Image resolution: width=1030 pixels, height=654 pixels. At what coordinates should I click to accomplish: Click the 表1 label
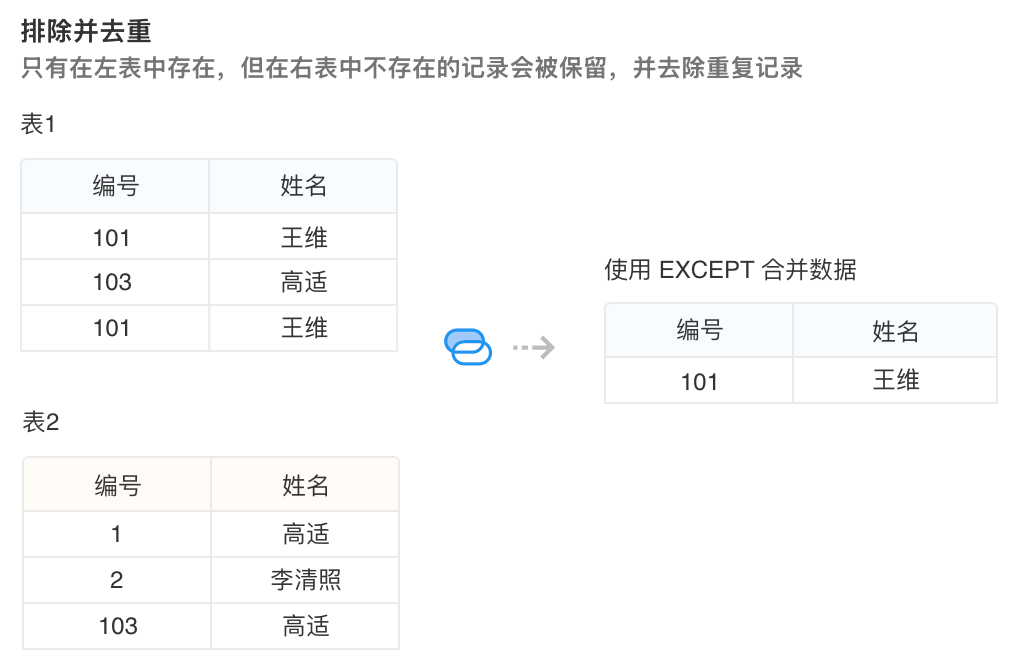pos(39,125)
